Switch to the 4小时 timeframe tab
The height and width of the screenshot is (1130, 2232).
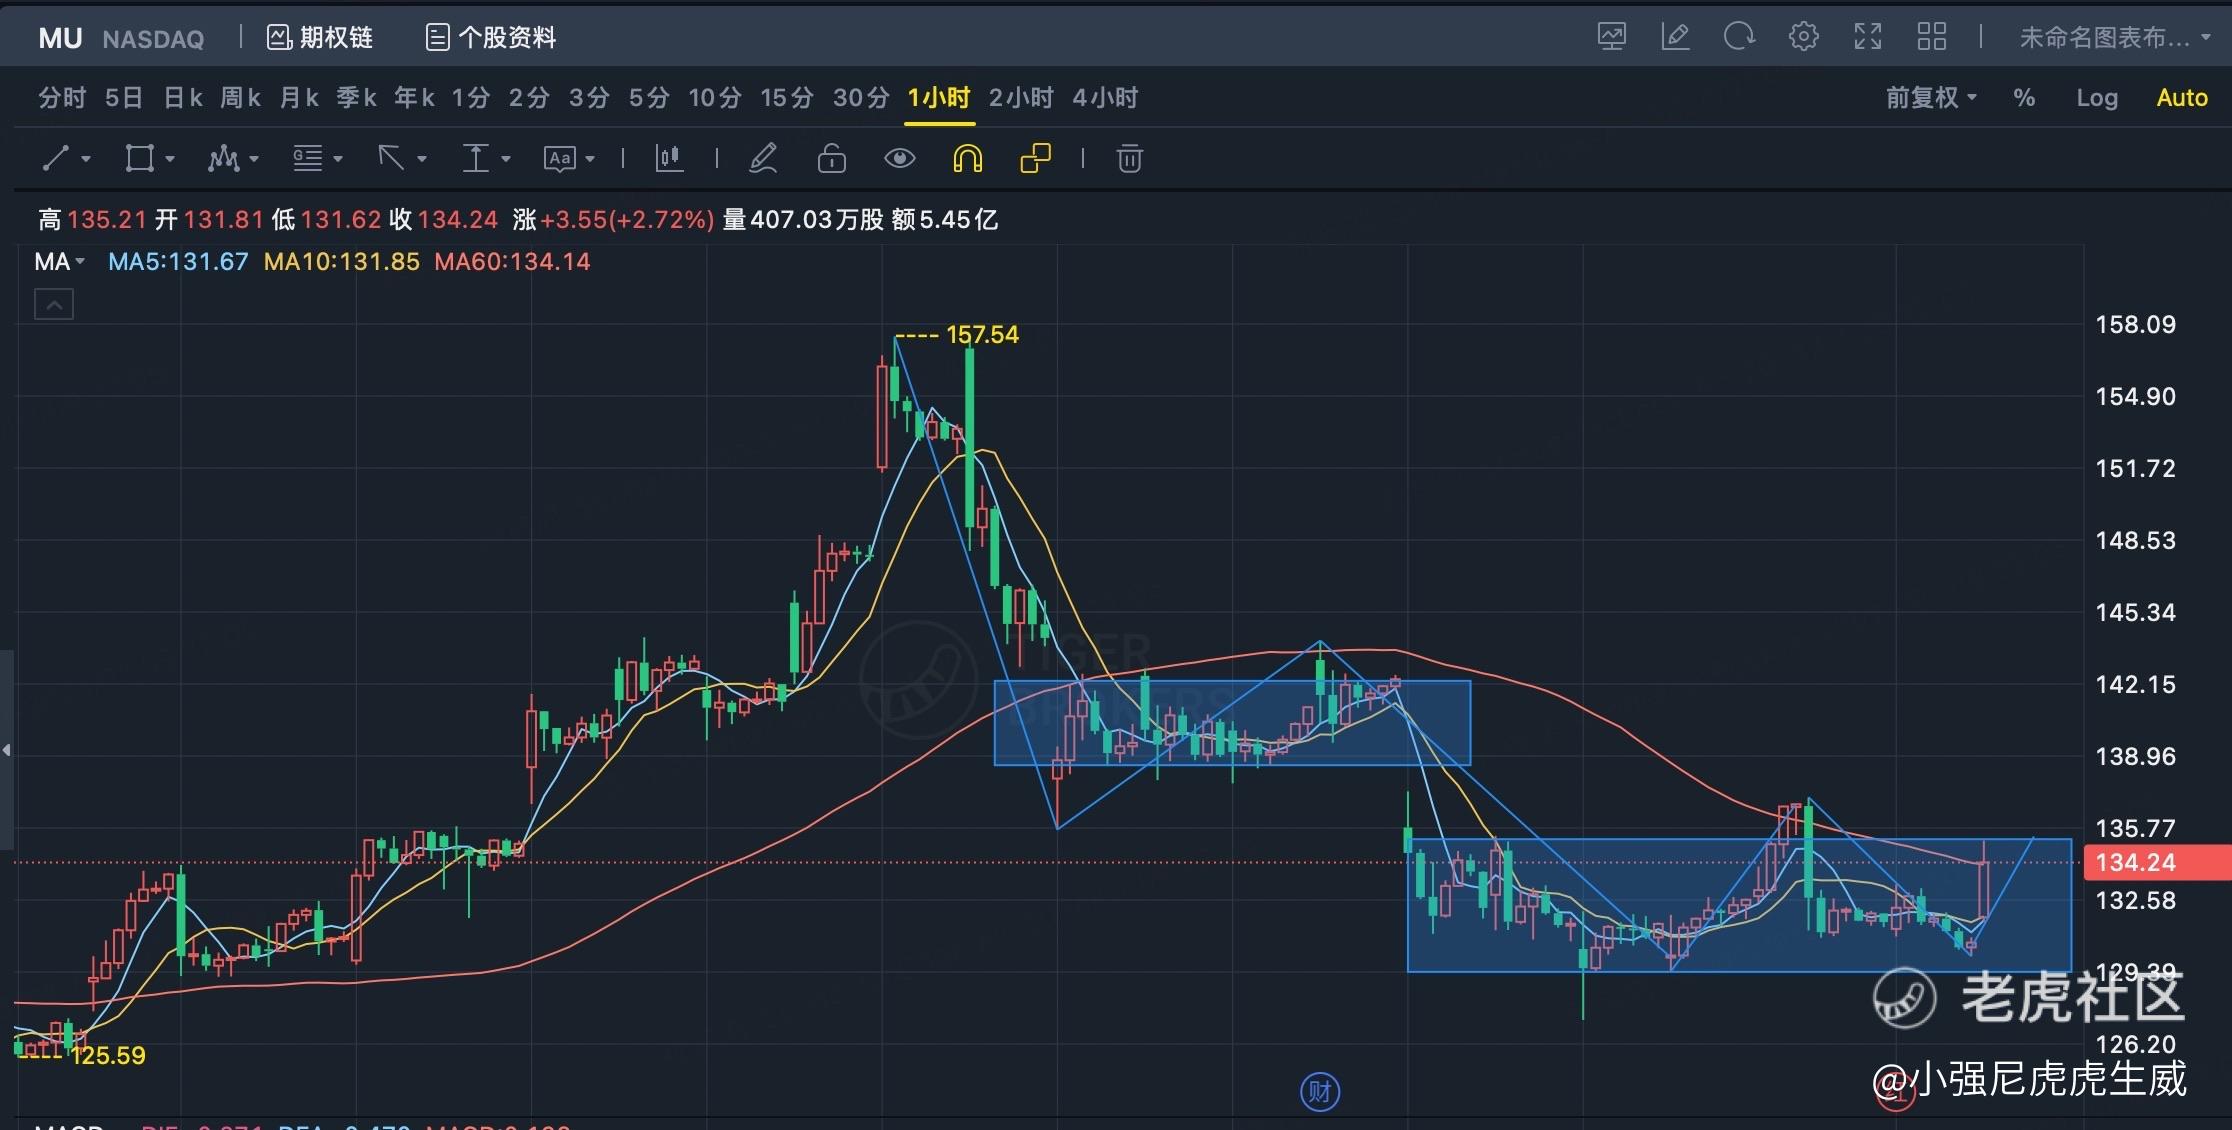pyautogui.click(x=1105, y=97)
